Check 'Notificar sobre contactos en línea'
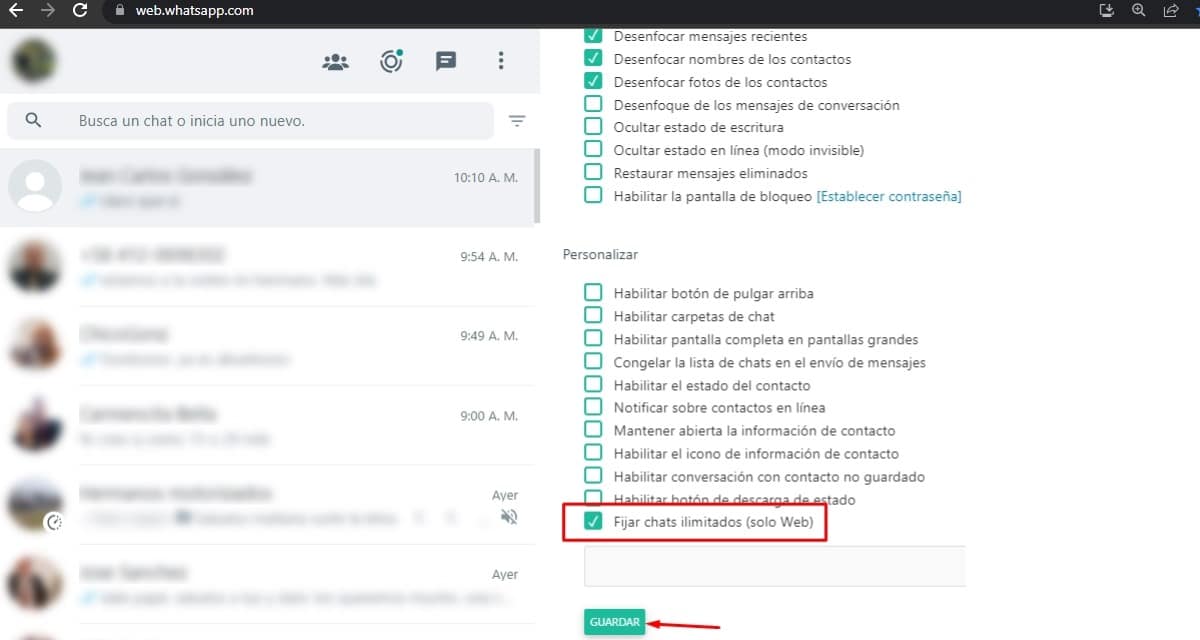The height and width of the screenshot is (640, 1200). point(593,407)
